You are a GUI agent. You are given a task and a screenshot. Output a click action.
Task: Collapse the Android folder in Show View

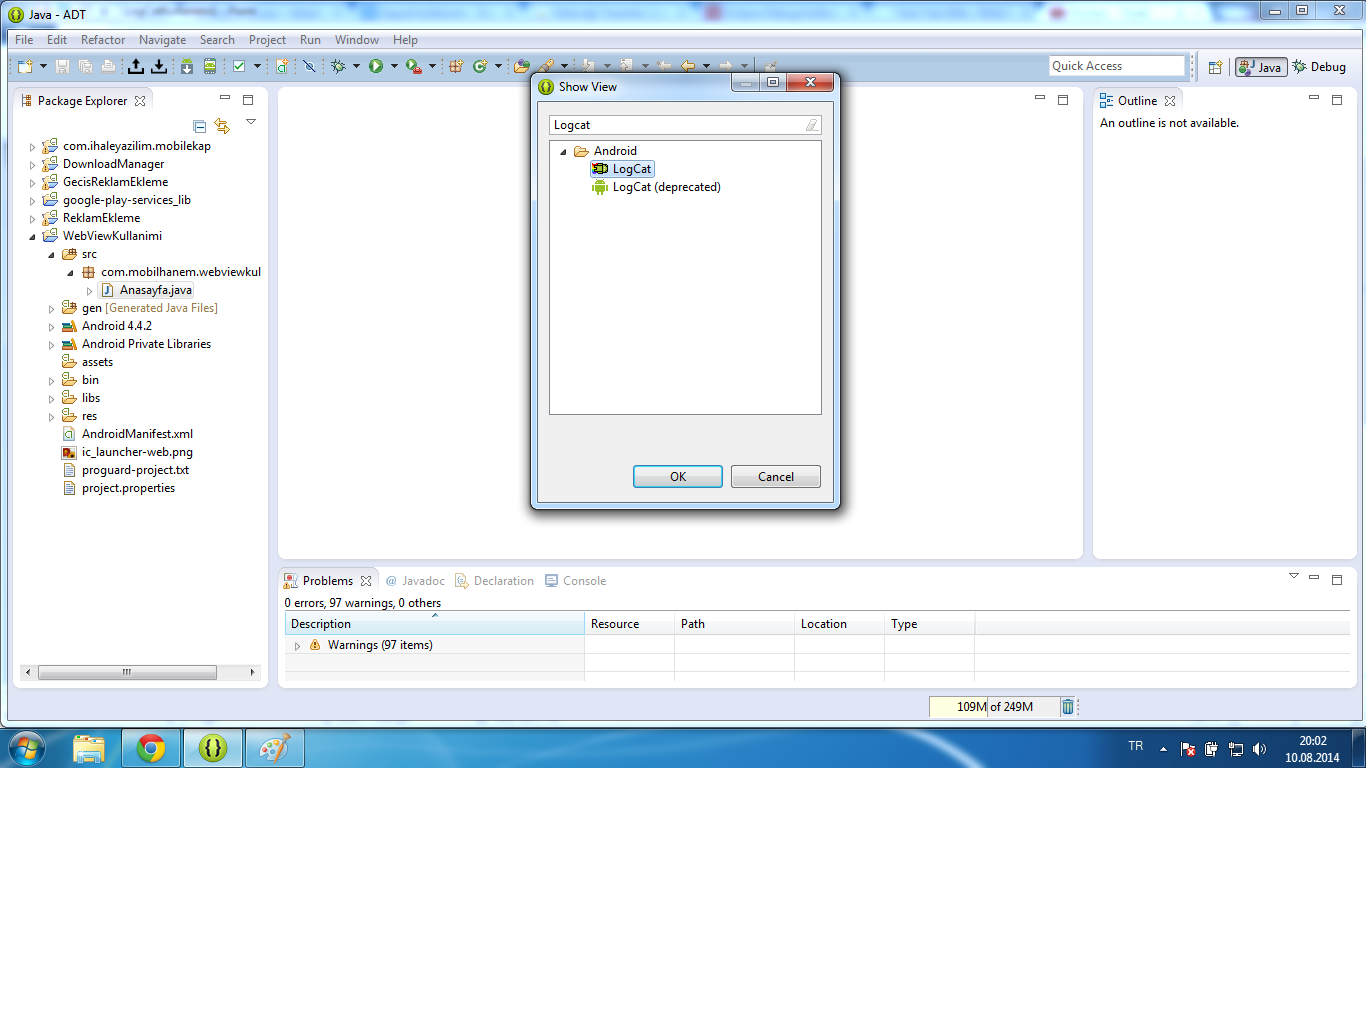563,152
